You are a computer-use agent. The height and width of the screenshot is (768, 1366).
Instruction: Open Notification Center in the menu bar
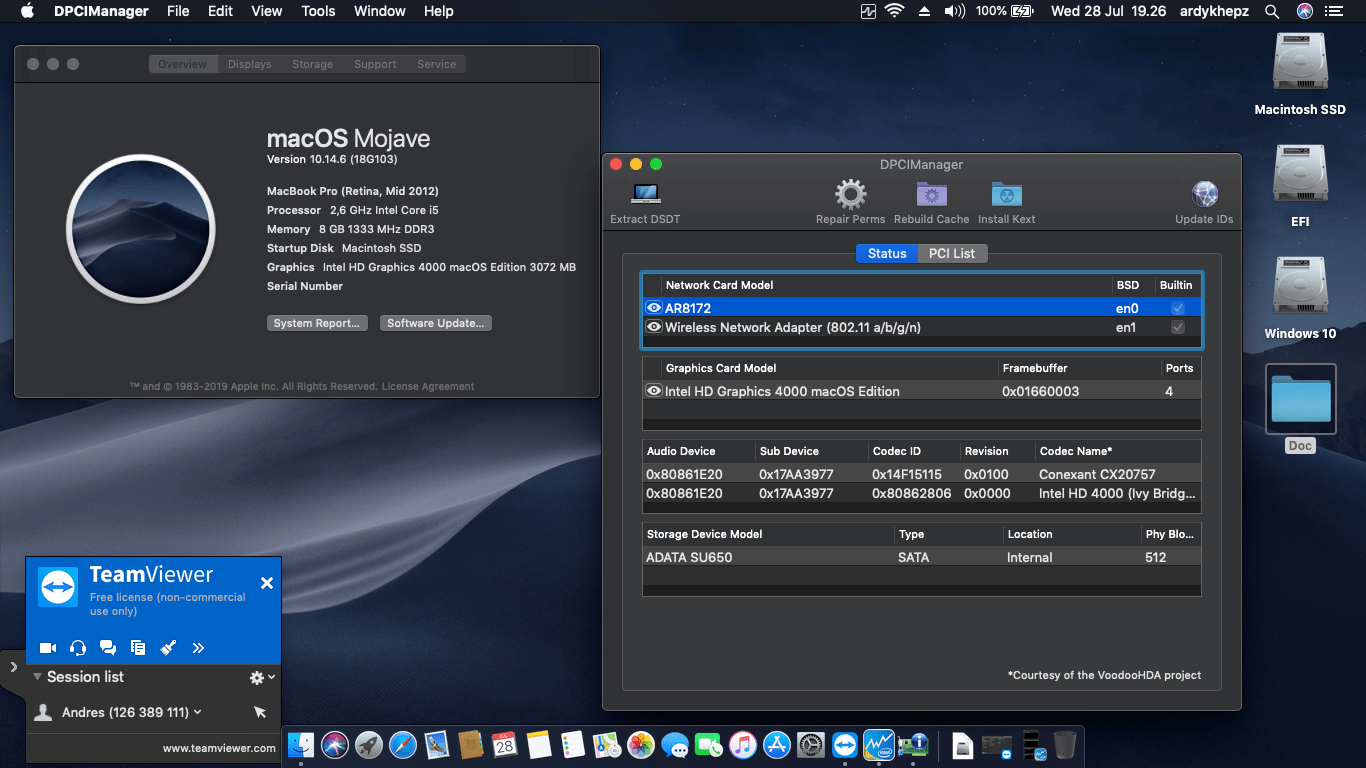(1333, 11)
